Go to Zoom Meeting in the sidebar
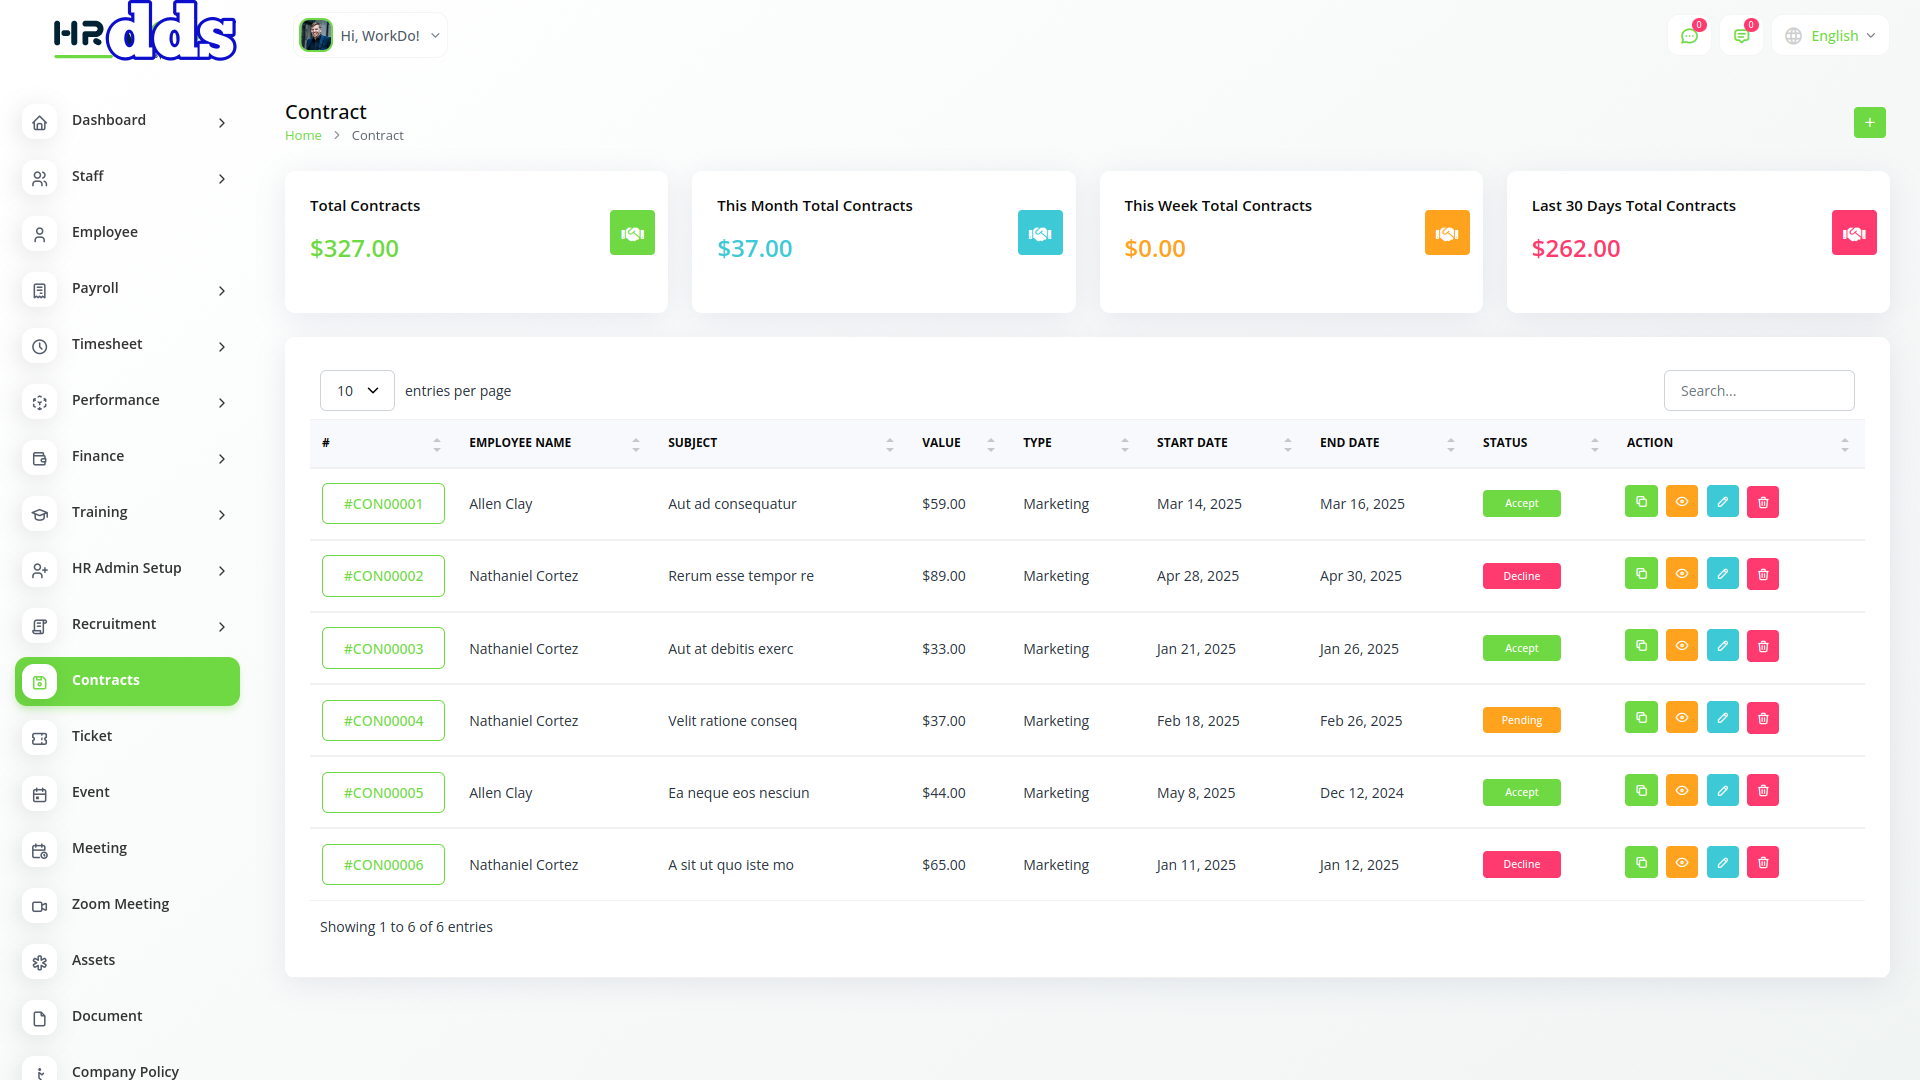 (120, 904)
